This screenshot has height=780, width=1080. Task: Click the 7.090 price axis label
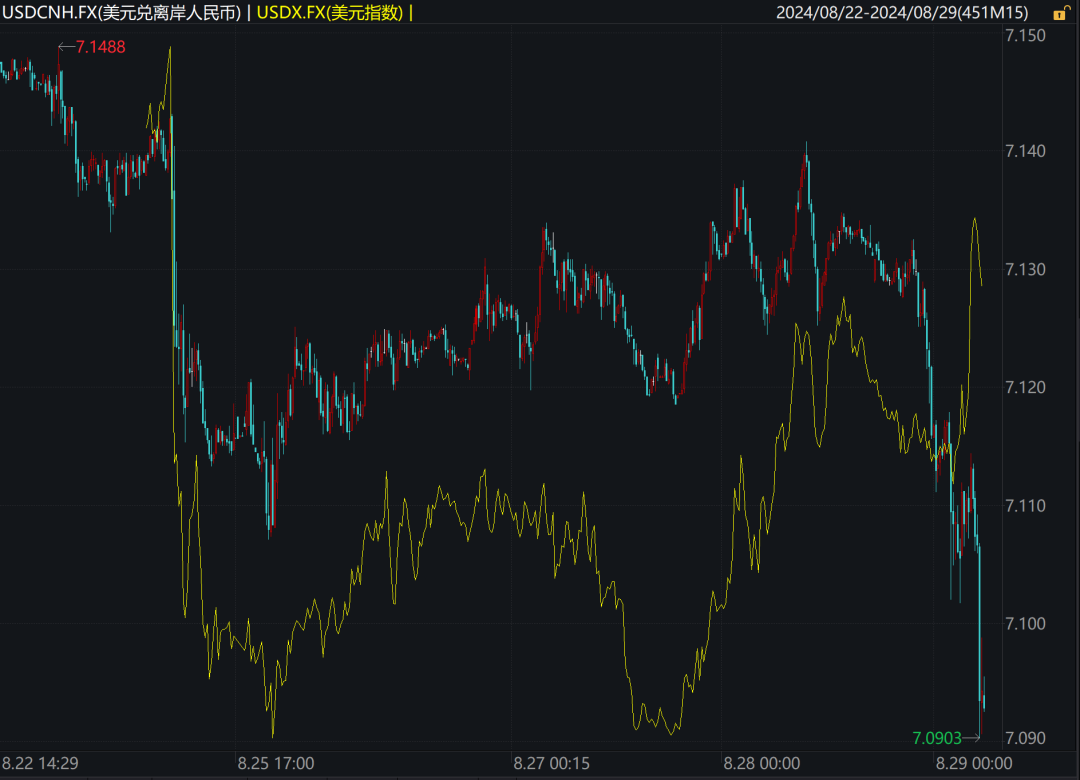pos(1024,738)
